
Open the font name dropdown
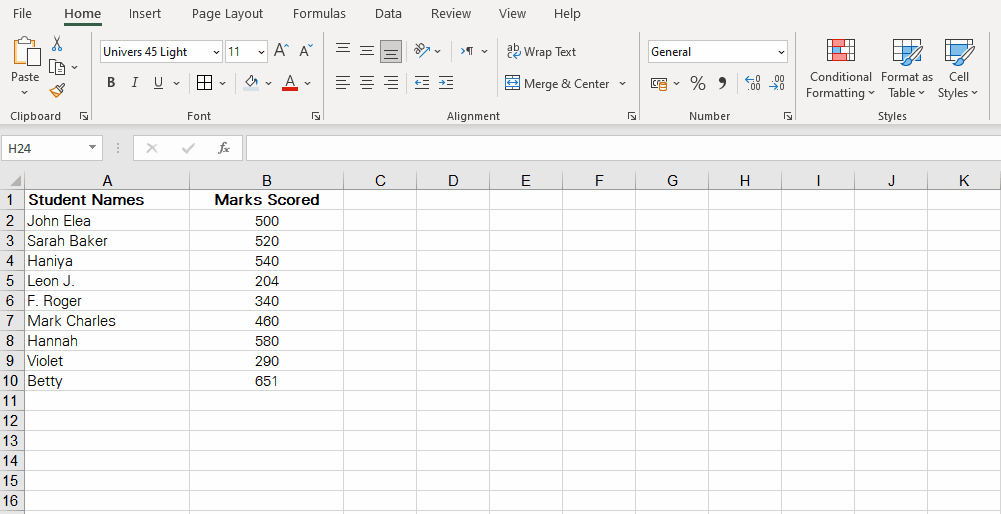pos(216,52)
